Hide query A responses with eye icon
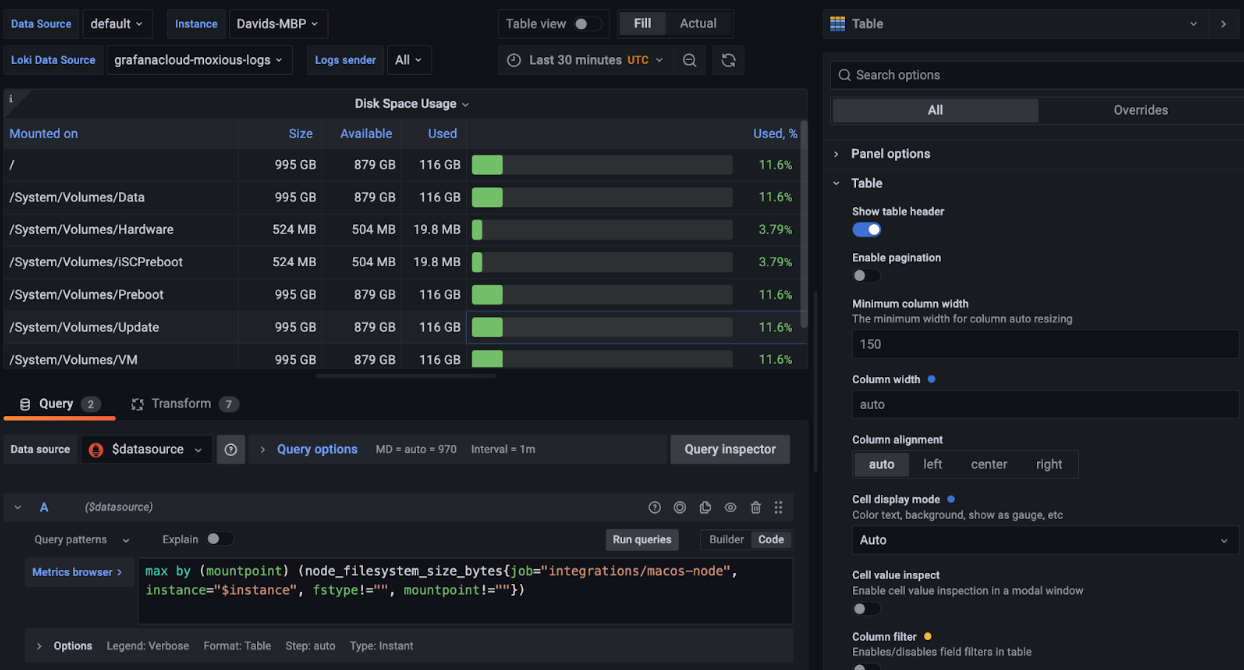The height and width of the screenshot is (670, 1244). [x=730, y=507]
